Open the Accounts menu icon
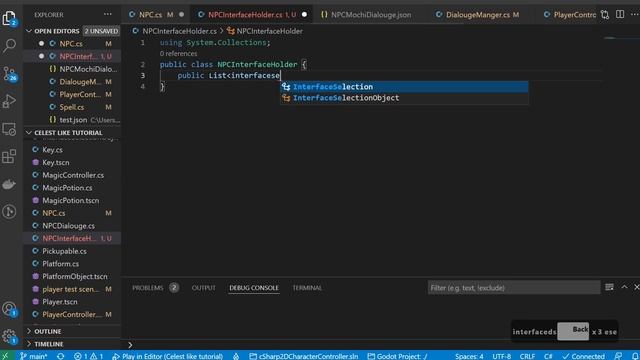Viewport: 640px width, 360px height. tap(9, 309)
